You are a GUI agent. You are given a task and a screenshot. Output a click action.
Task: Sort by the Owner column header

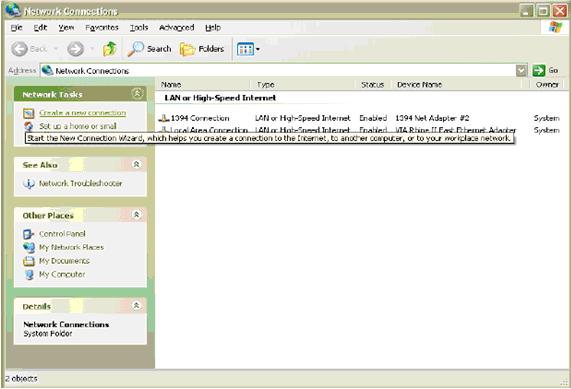(547, 85)
